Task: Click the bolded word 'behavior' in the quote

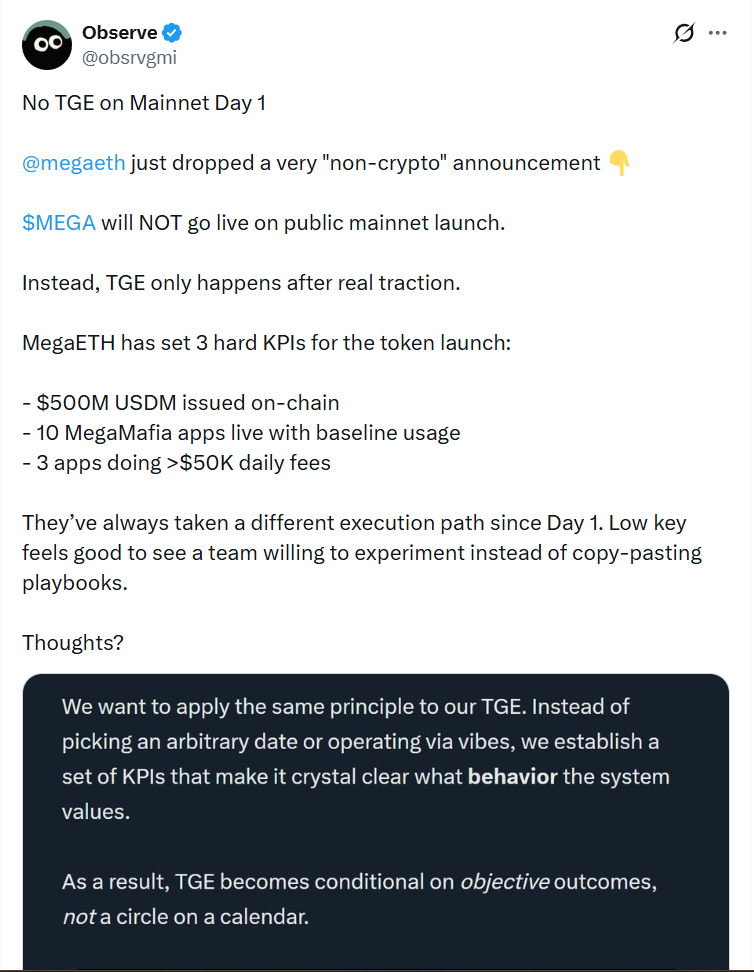Action: tap(512, 776)
